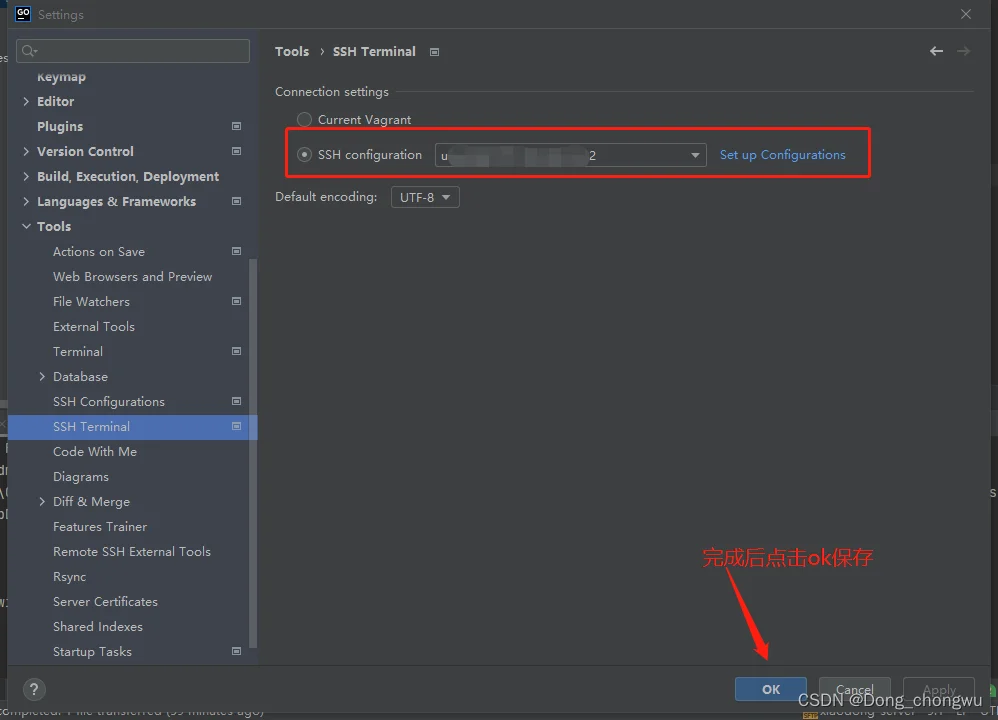998x720 pixels.
Task: Click the Set up Configurations link
Action: 782,155
